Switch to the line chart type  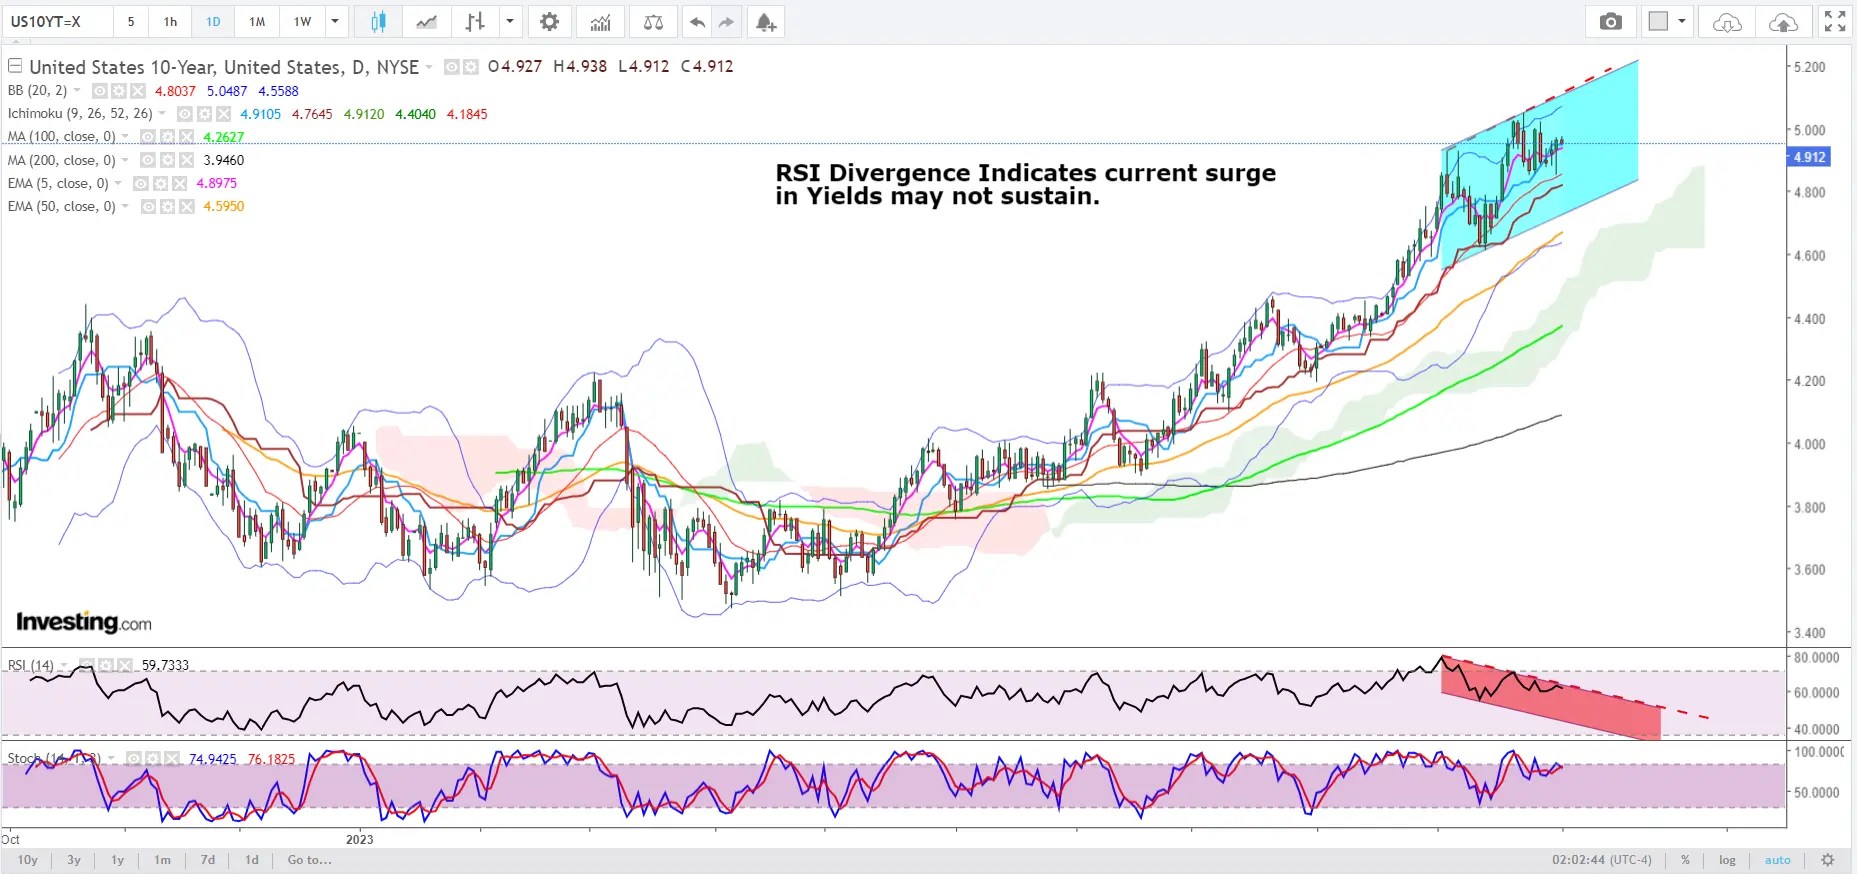click(x=426, y=22)
